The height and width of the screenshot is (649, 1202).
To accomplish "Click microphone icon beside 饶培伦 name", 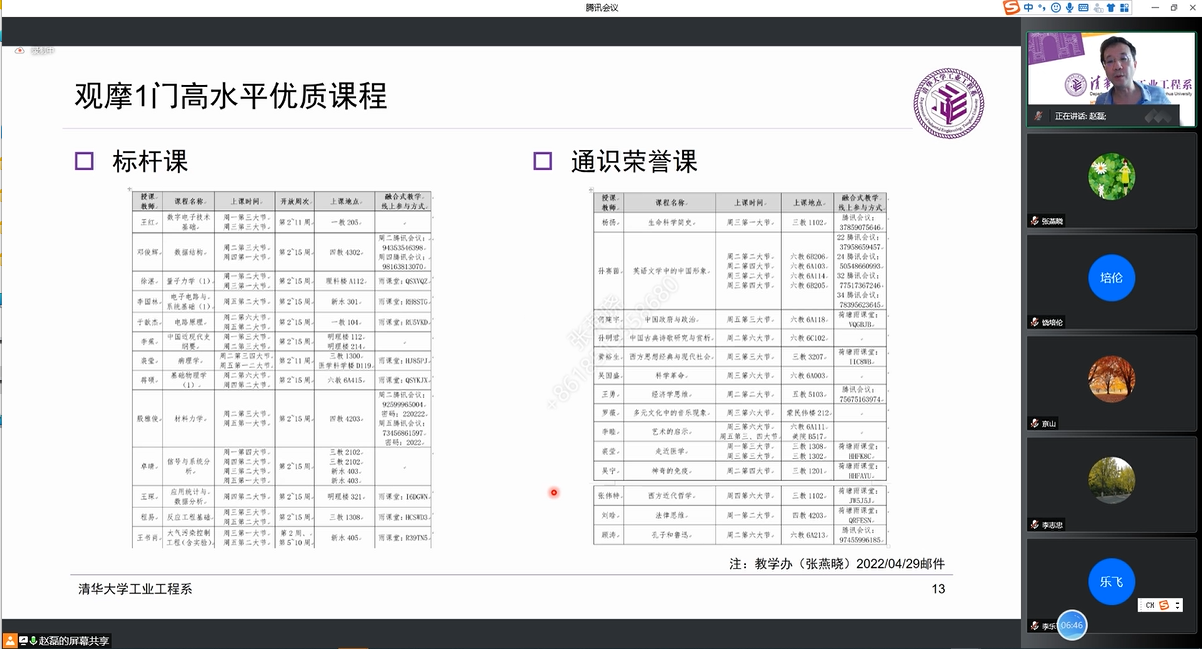I will (1035, 322).
